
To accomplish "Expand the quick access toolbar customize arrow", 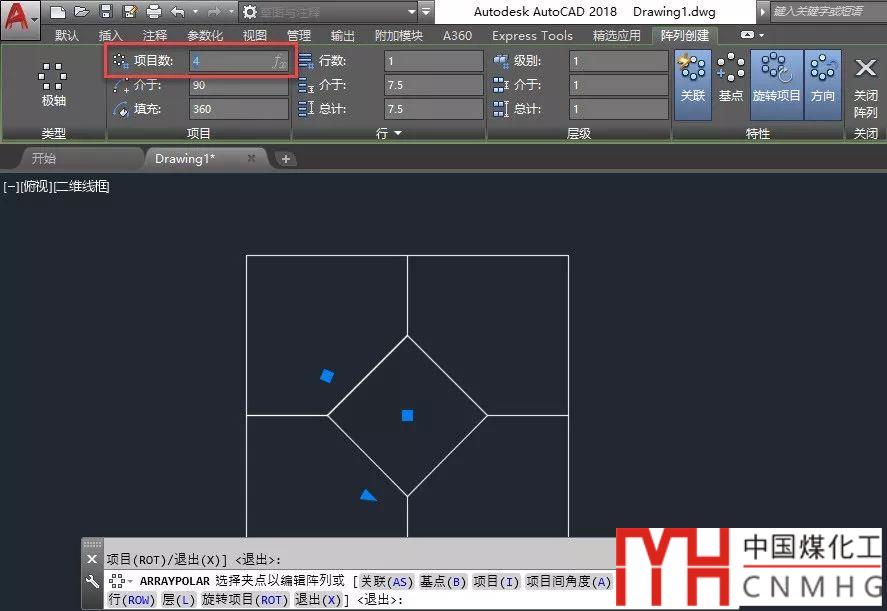I will (x=427, y=12).
